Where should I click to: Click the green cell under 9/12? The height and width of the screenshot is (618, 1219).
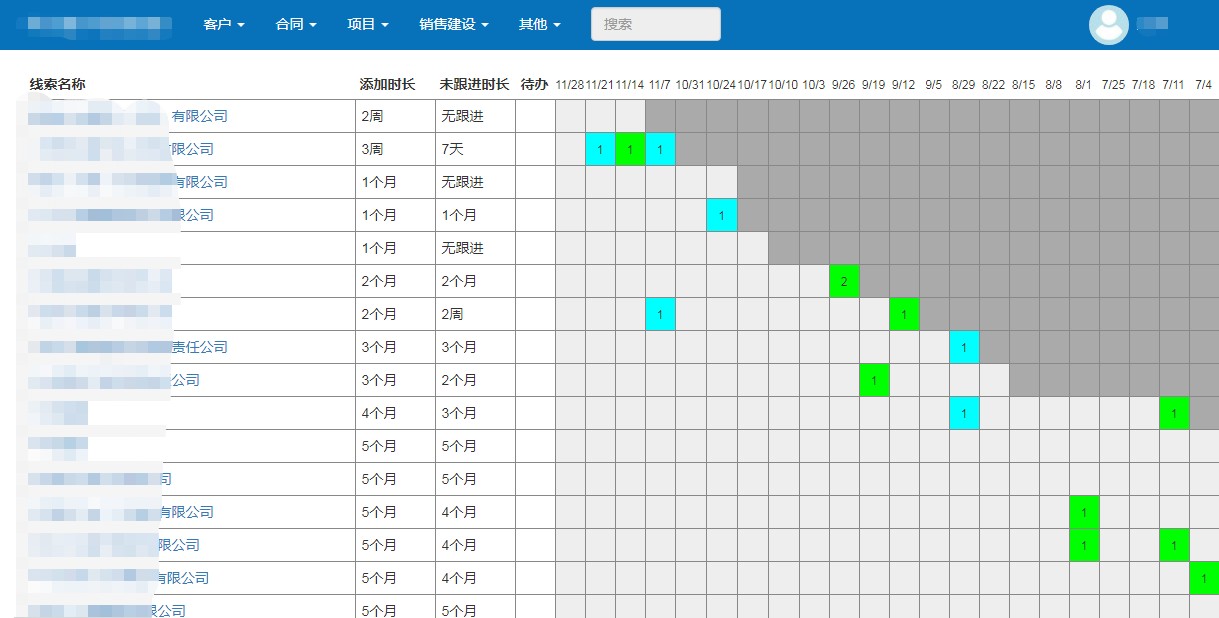pos(904,315)
